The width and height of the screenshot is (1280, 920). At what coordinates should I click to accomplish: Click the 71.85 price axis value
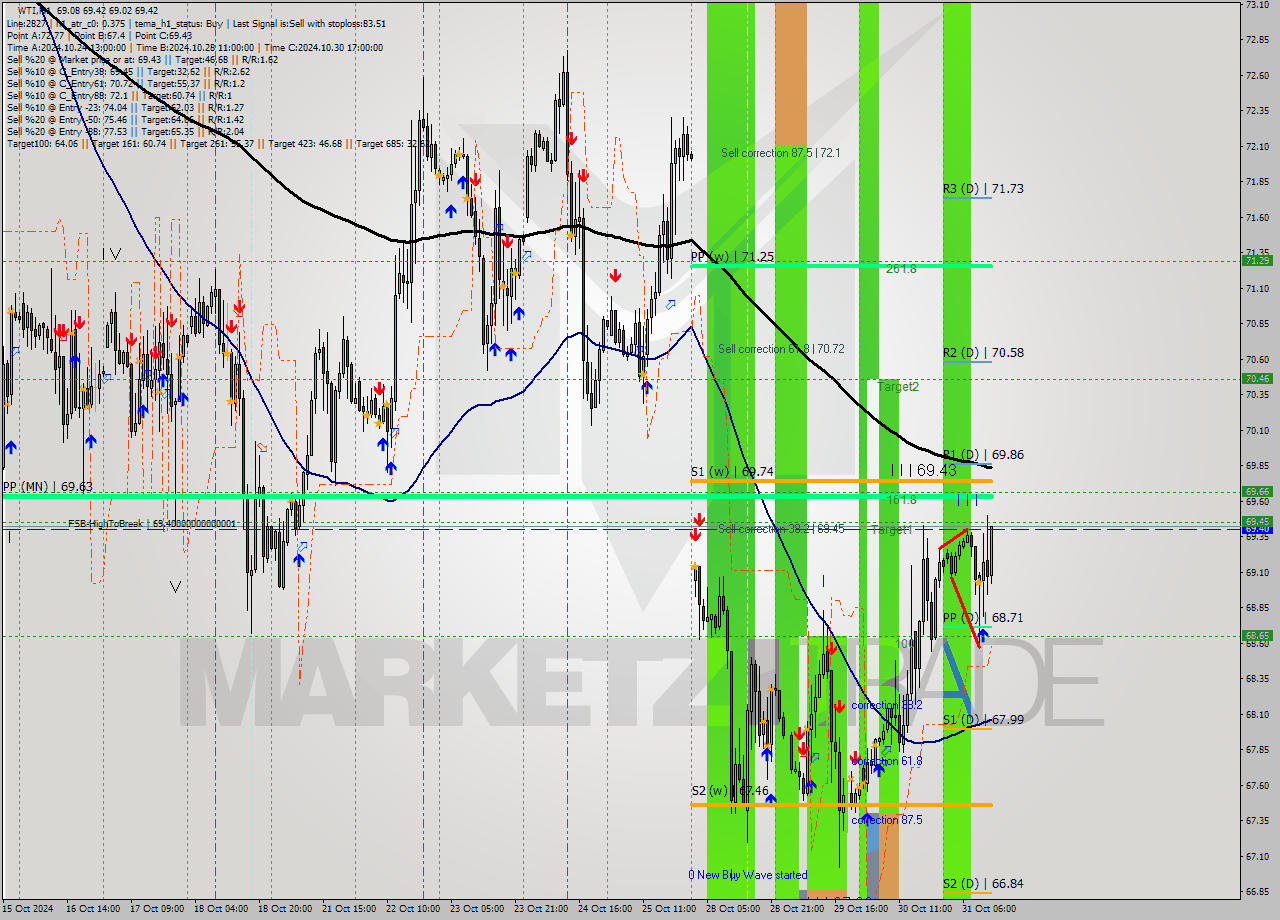click(1257, 182)
